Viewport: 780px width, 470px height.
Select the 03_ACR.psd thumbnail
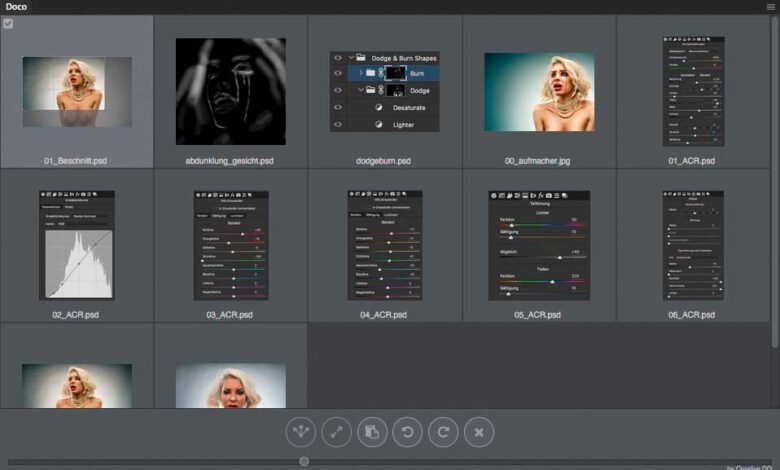pyautogui.click(x=231, y=245)
